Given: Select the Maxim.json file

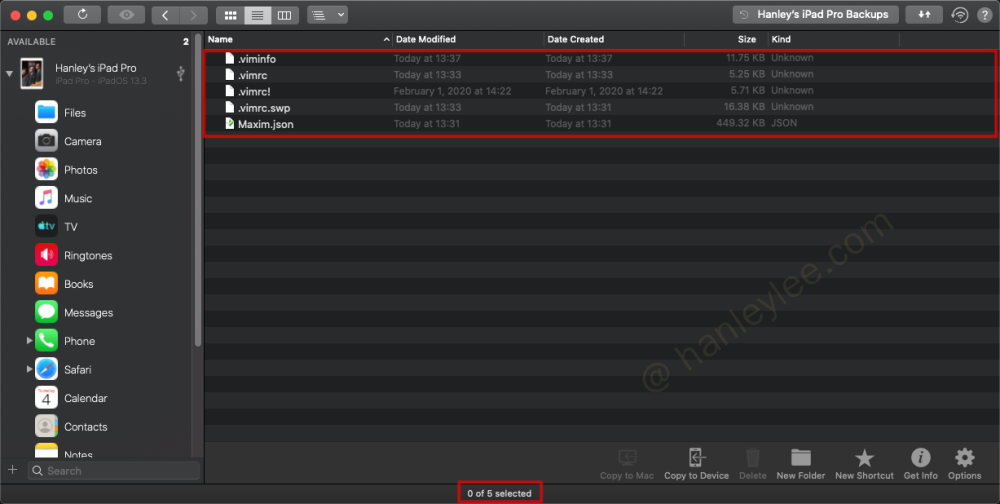Looking at the screenshot, I should [x=265, y=124].
